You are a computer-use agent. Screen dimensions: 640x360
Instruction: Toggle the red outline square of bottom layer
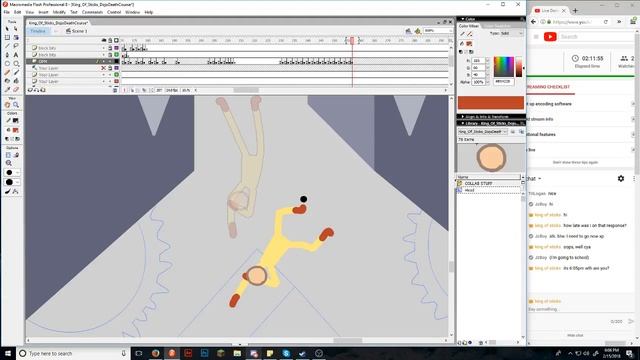click(x=116, y=81)
